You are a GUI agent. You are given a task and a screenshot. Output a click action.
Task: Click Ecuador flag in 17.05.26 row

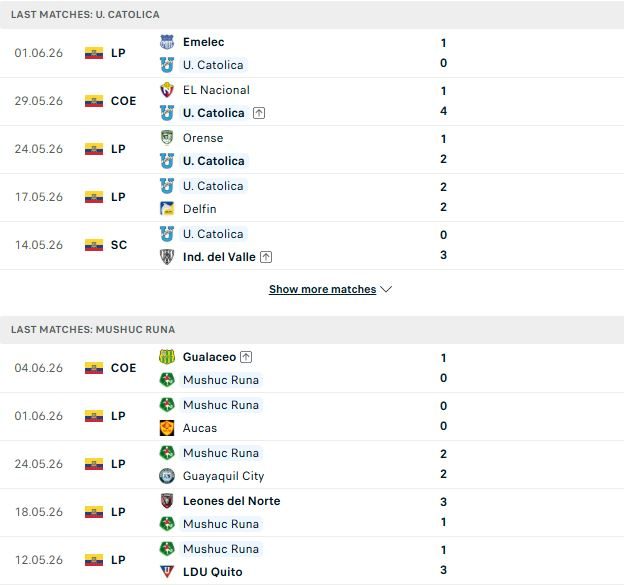pos(94,197)
